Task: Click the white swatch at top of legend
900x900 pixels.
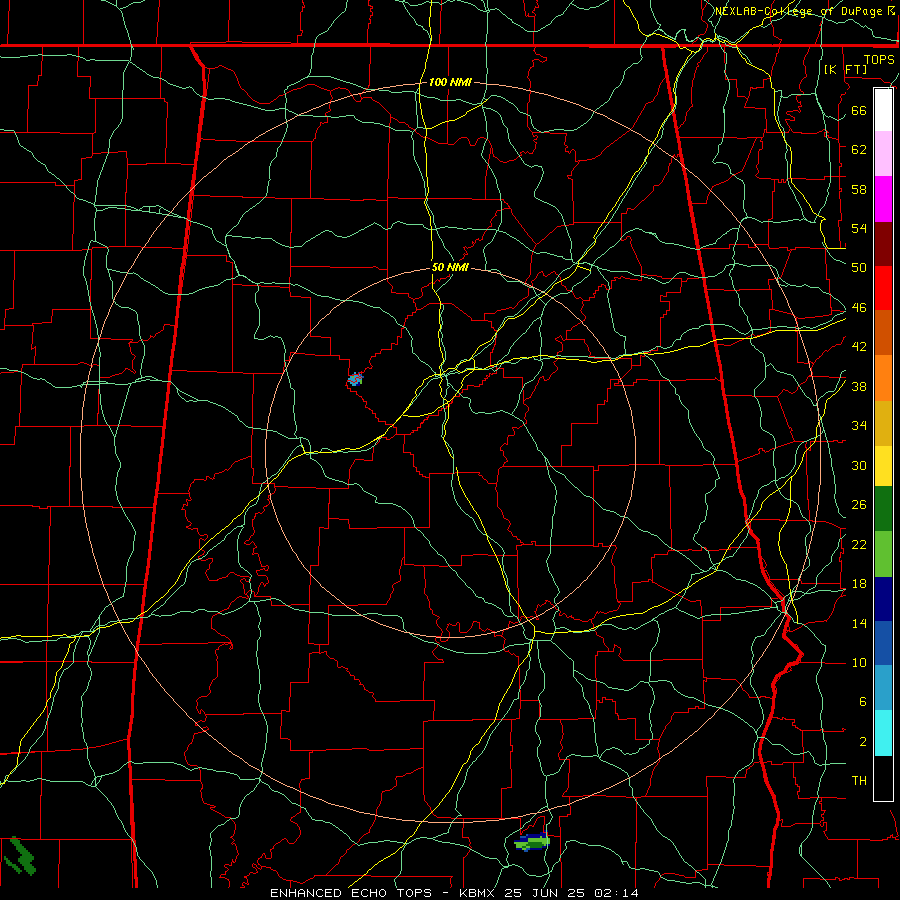Action: (x=883, y=110)
